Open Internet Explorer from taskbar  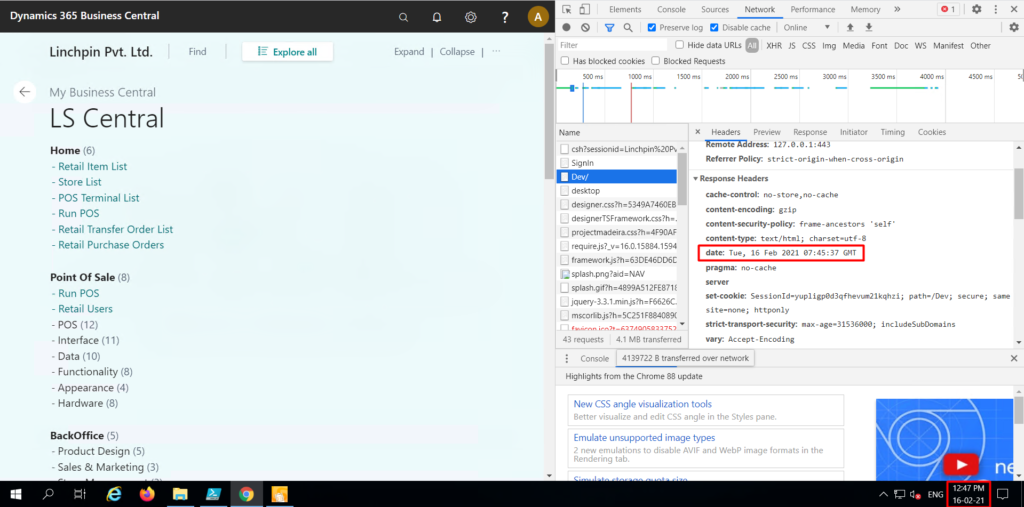pos(113,494)
